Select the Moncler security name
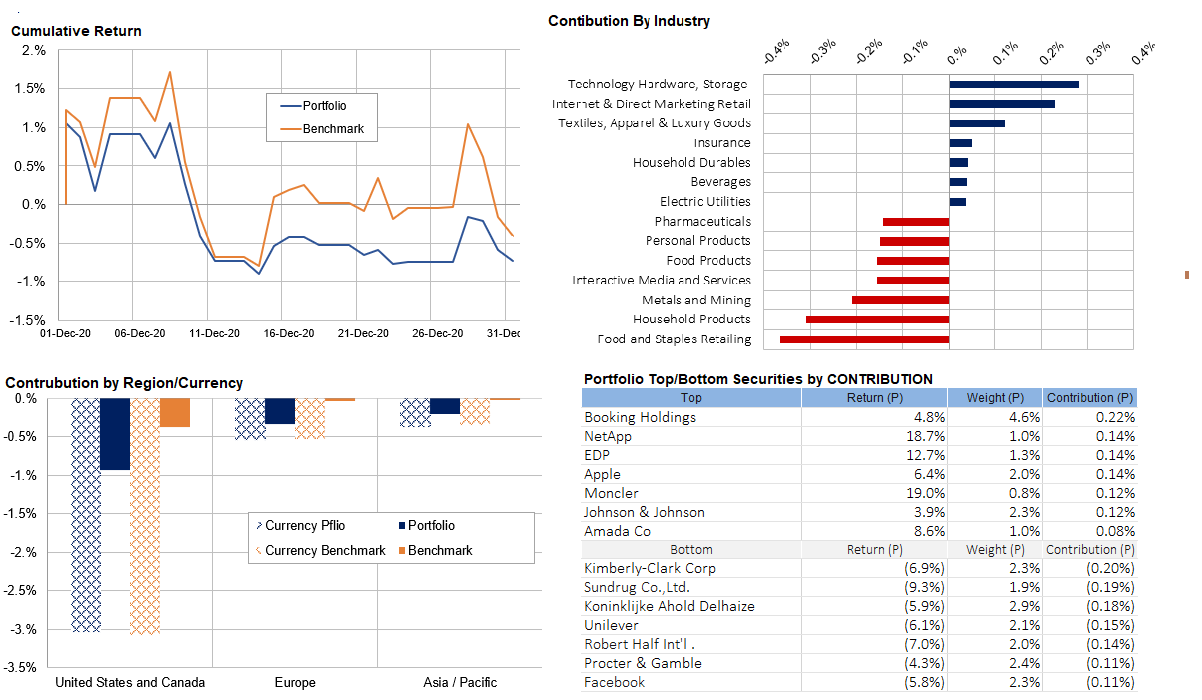The image size is (1202, 700). [x=610, y=493]
